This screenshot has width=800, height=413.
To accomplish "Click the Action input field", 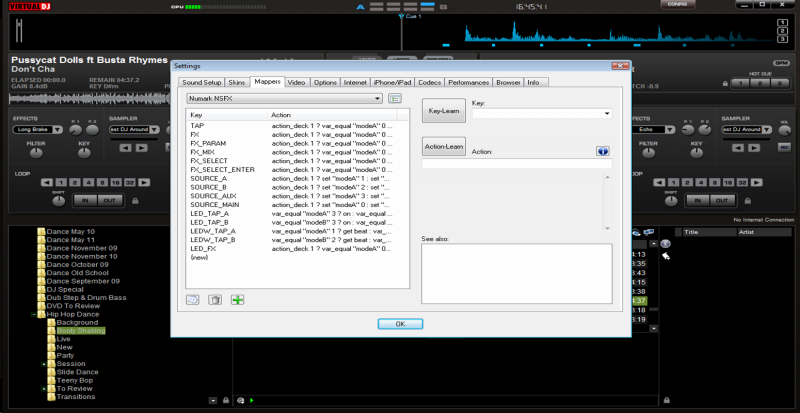I will pos(516,163).
